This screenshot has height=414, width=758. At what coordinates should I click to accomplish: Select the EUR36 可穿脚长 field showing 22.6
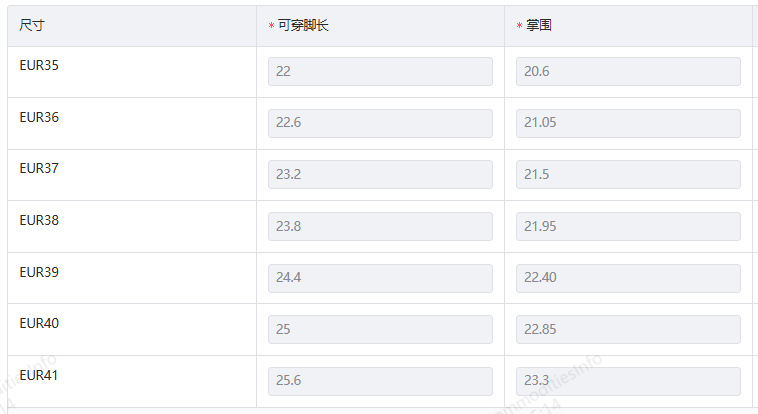[x=380, y=123]
